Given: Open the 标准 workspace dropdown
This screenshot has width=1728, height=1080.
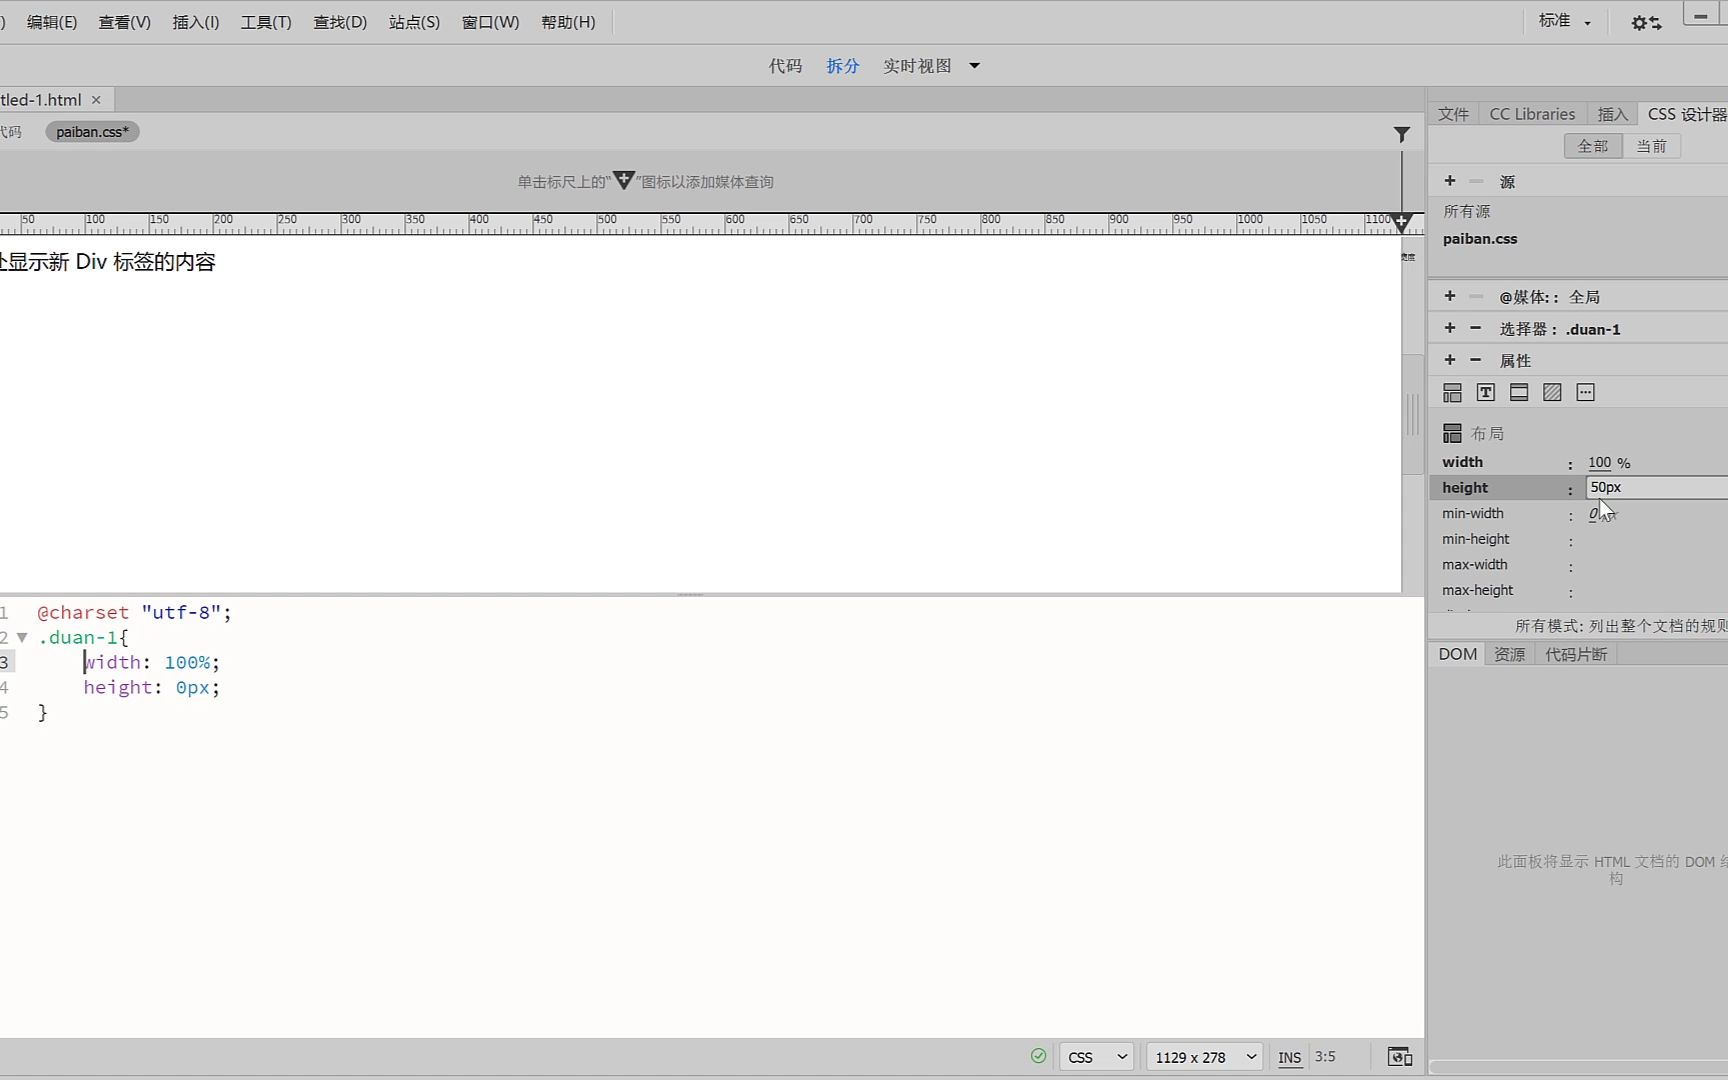Looking at the screenshot, I should click(x=1565, y=21).
